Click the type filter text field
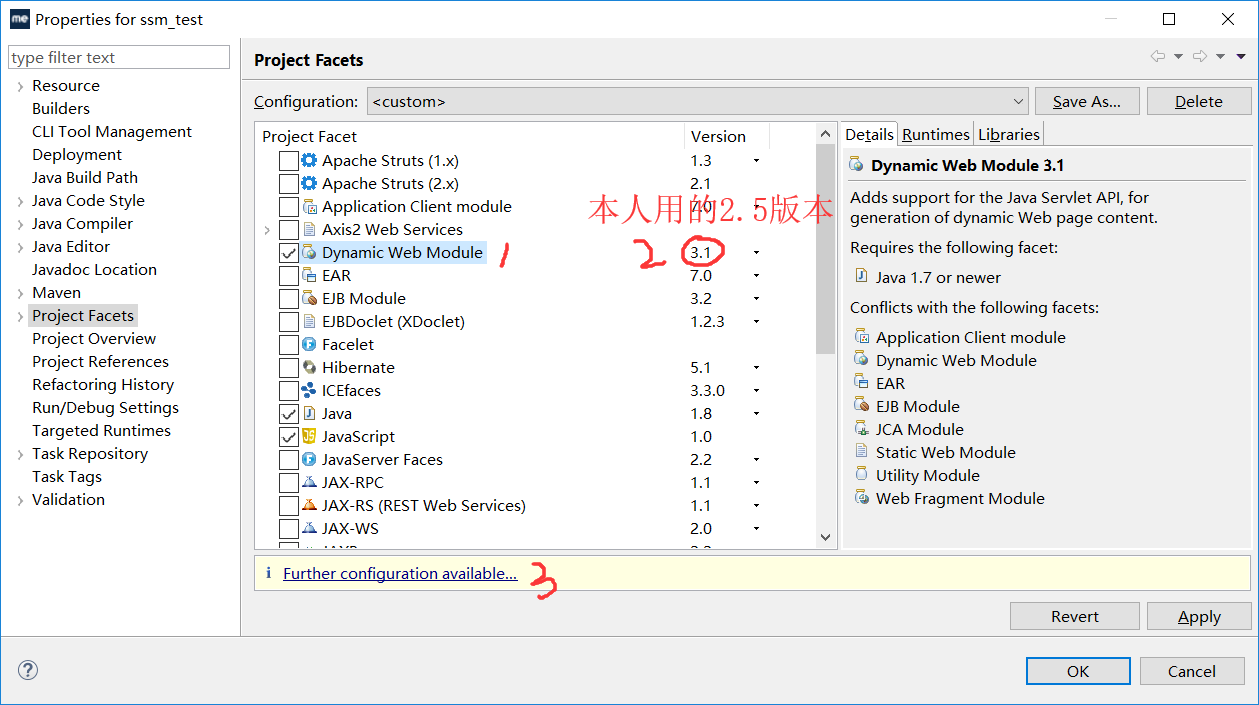The height and width of the screenshot is (705, 1259). (x=119, y=57)
